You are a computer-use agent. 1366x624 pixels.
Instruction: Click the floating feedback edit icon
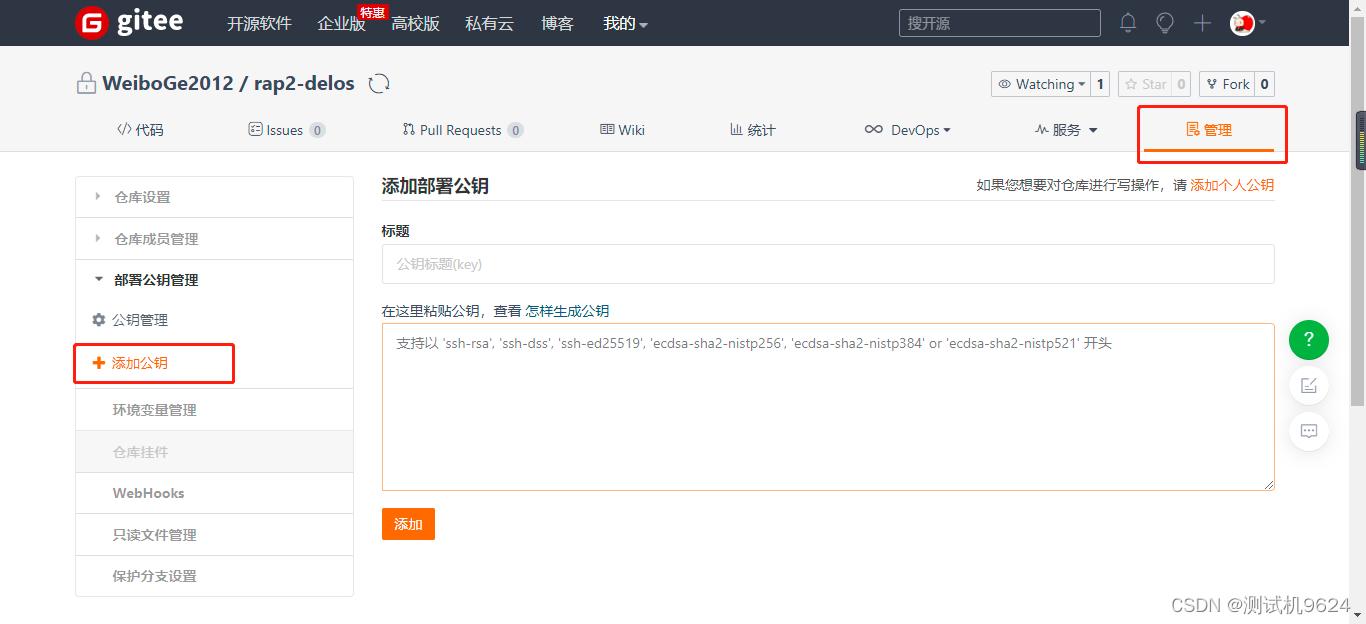[x=1309, y=386]
